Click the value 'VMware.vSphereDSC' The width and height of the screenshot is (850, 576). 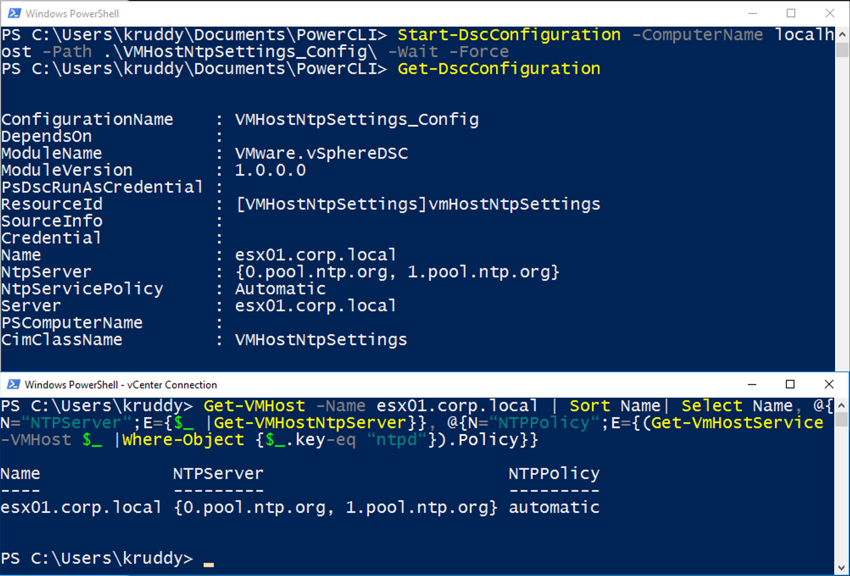click(x=321, y=153)
